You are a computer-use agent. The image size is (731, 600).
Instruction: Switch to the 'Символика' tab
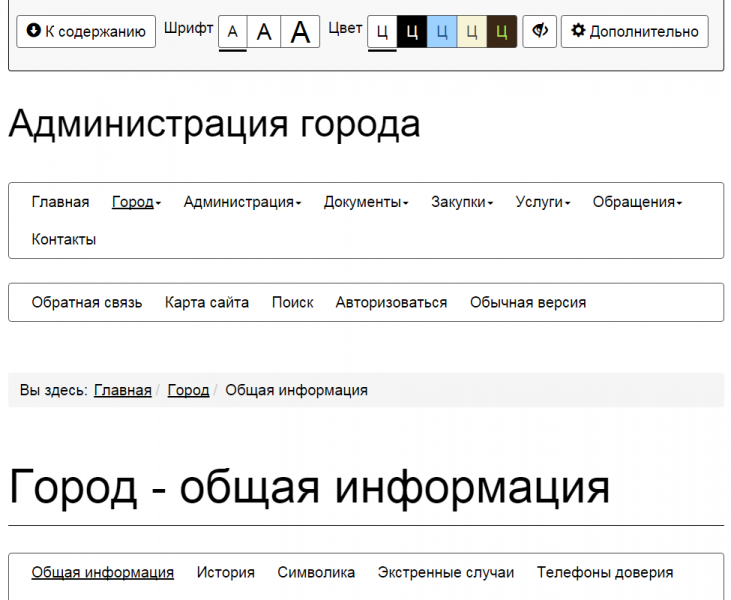(316, 572)
